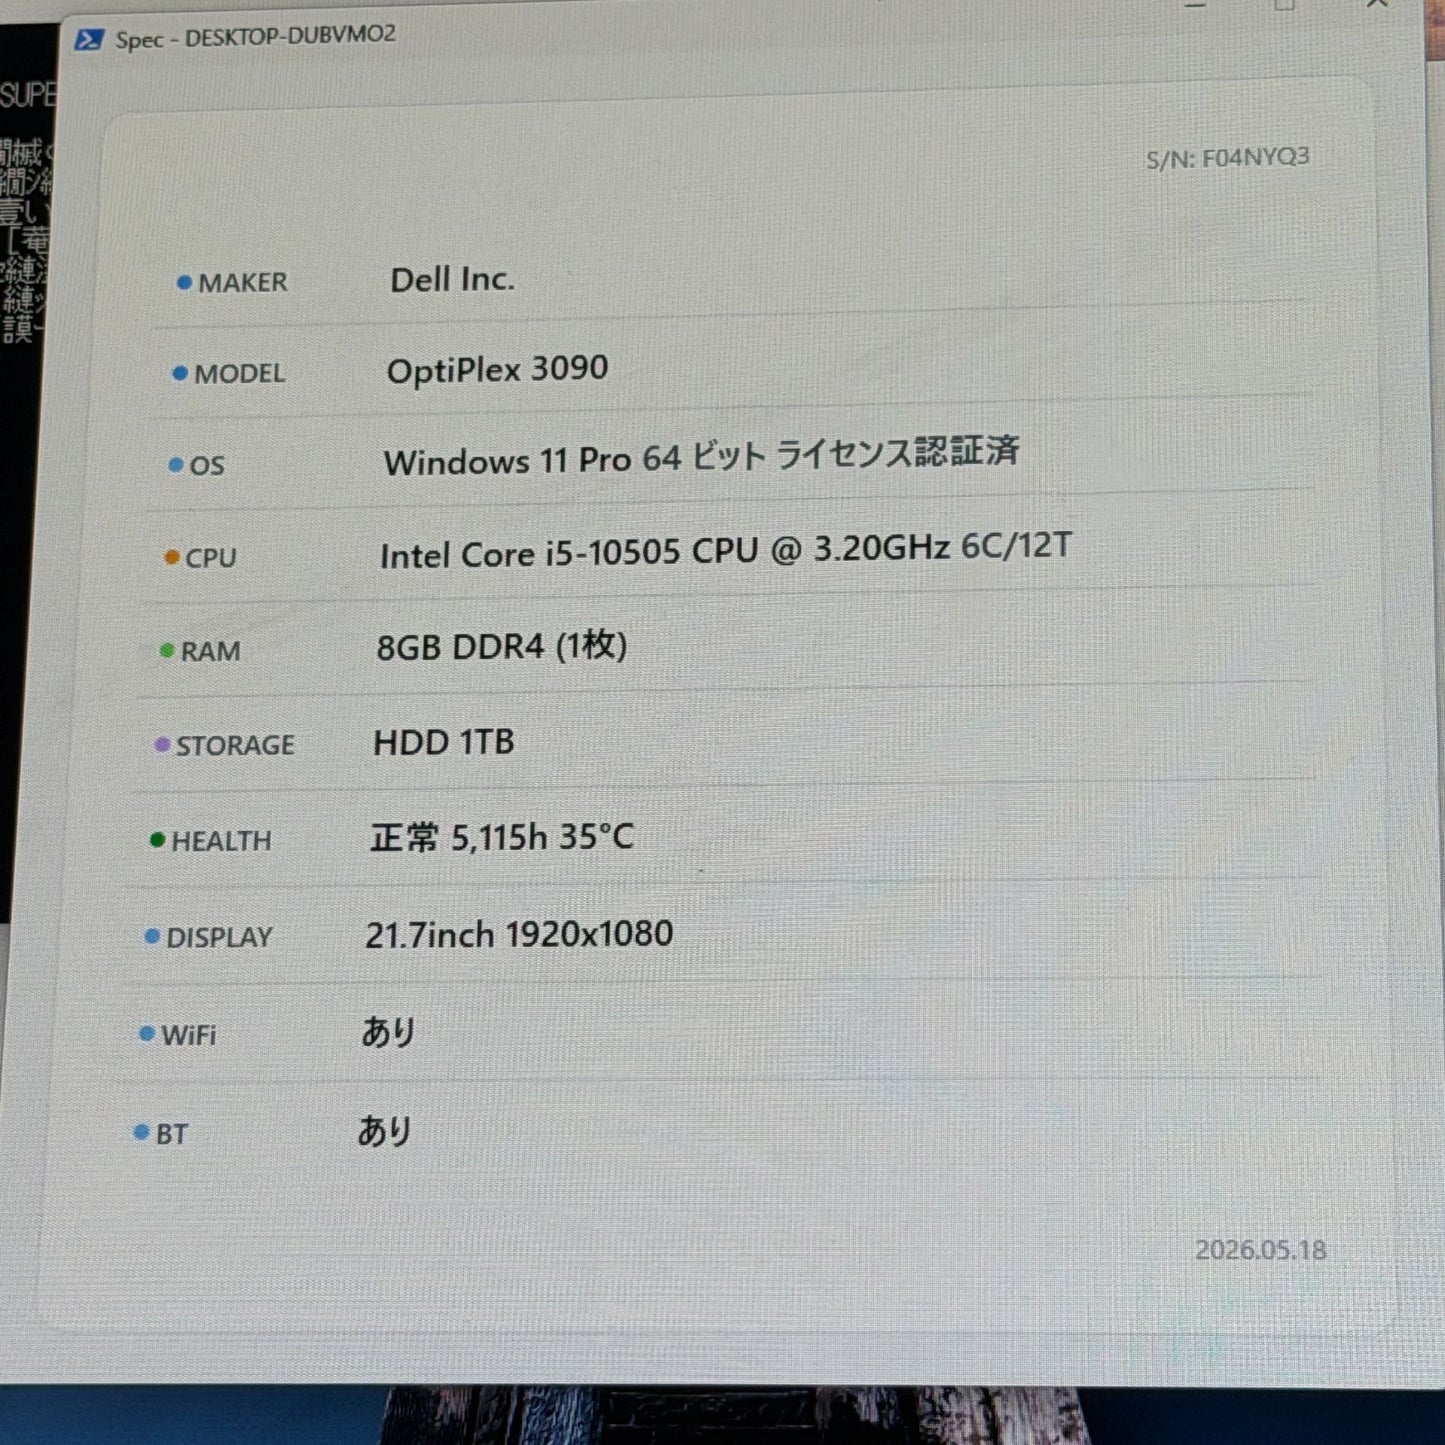The image size is (1445, 1445).
Task: Click the dark green dot beside HEALTH
Action: pyautogui.click(x=157, y=840)
